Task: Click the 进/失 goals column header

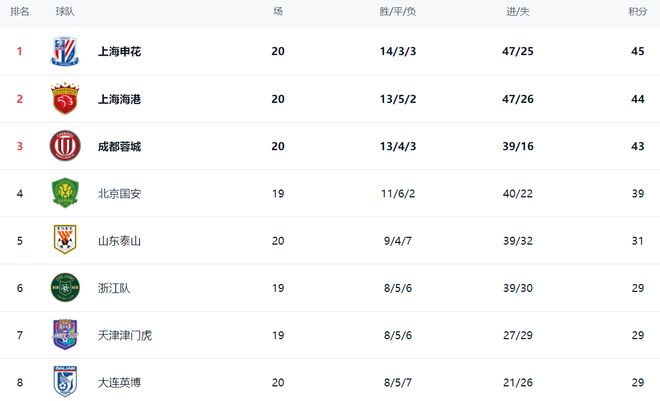Action: (x=517, y=11)
